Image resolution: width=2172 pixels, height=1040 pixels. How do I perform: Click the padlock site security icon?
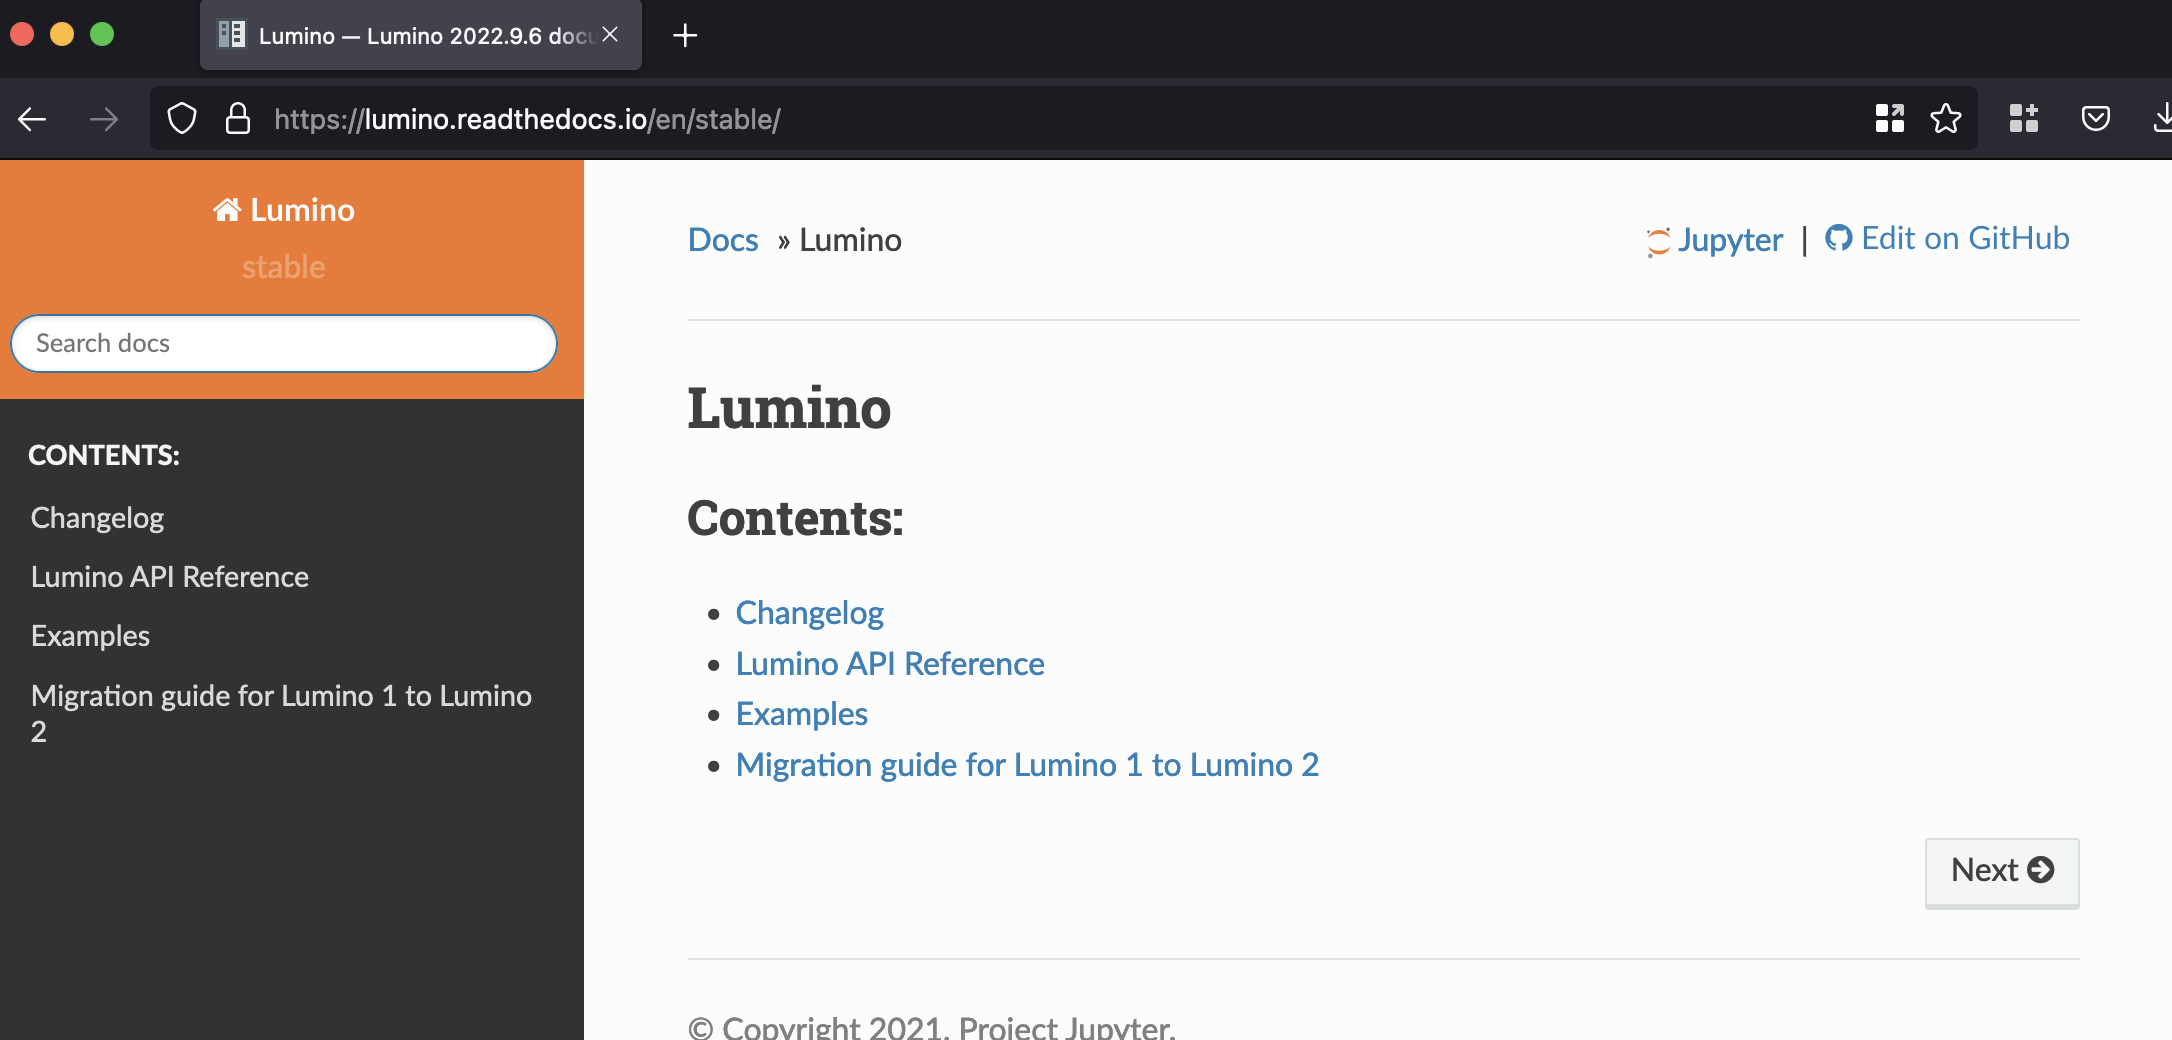point(239,118)
